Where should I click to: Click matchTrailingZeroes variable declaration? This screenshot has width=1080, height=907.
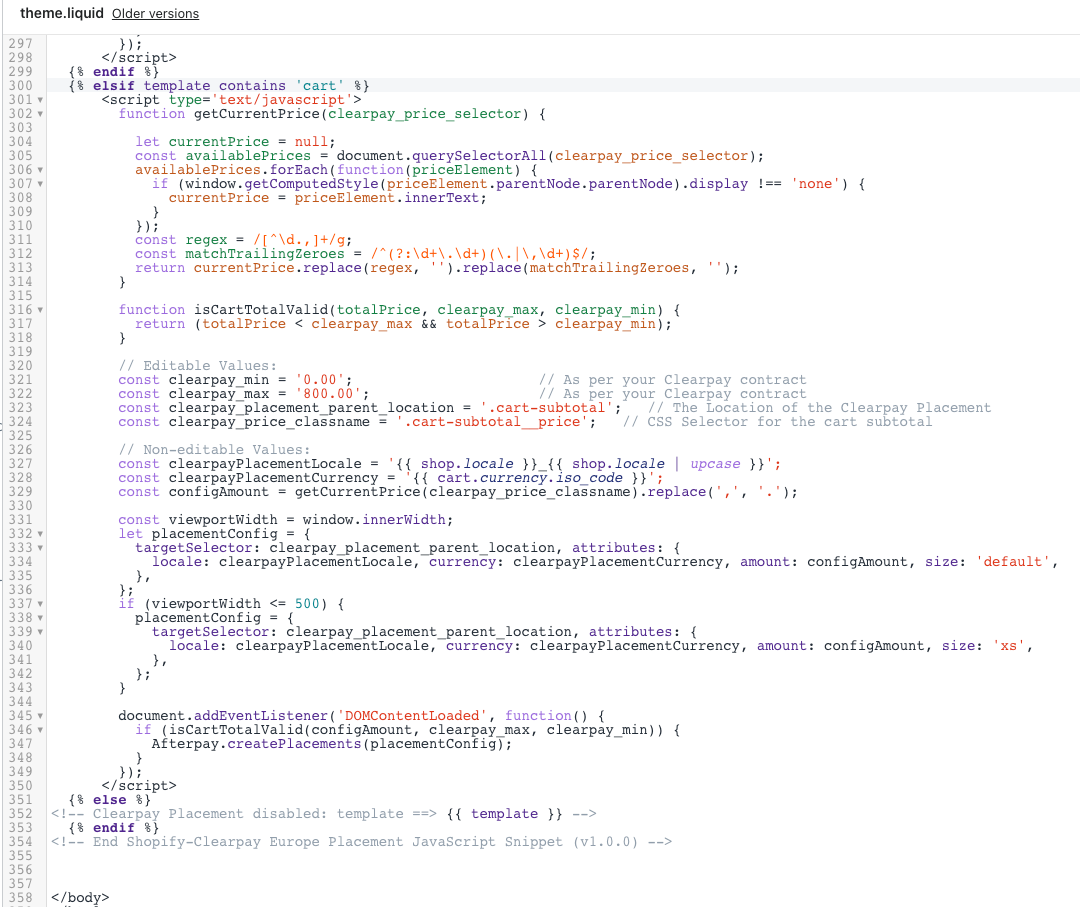coord(264,253)
